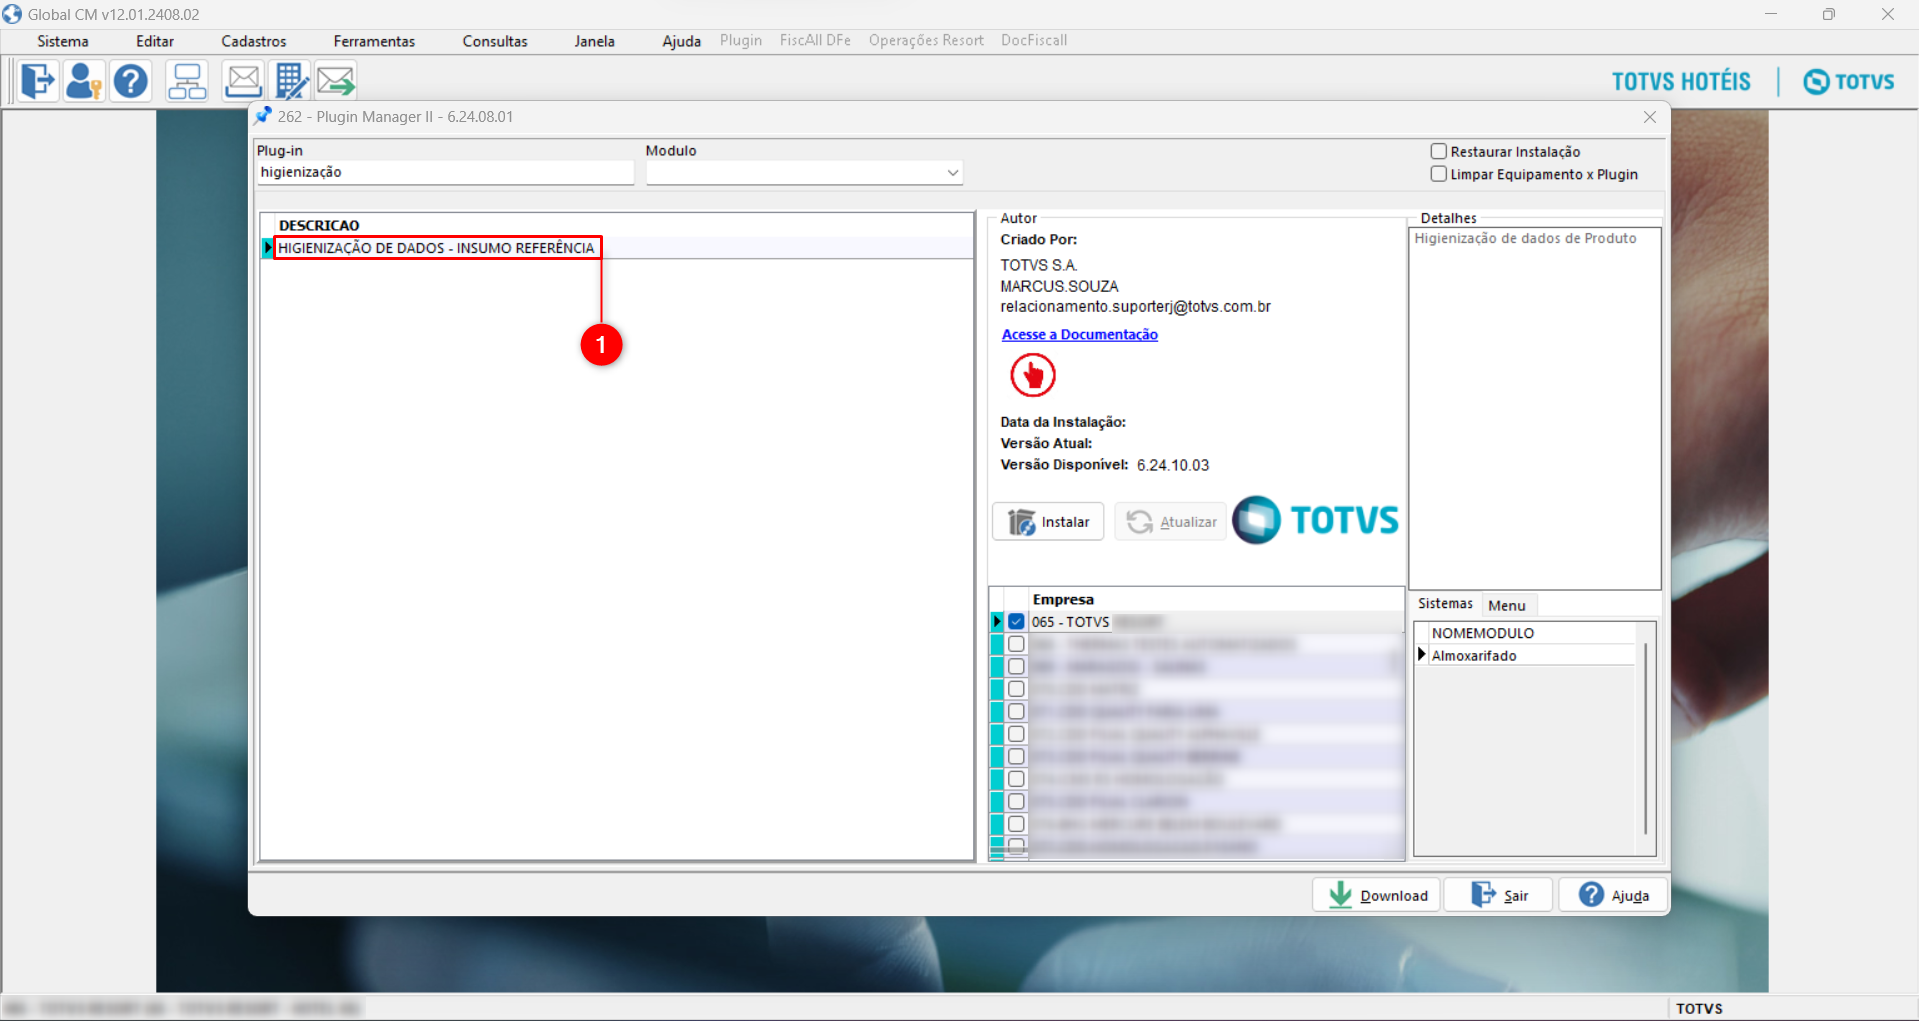This screenshot has width=1919, height=1021.
Task: Click the DESCRICAO column header
Action: click(x=319, y=226)
